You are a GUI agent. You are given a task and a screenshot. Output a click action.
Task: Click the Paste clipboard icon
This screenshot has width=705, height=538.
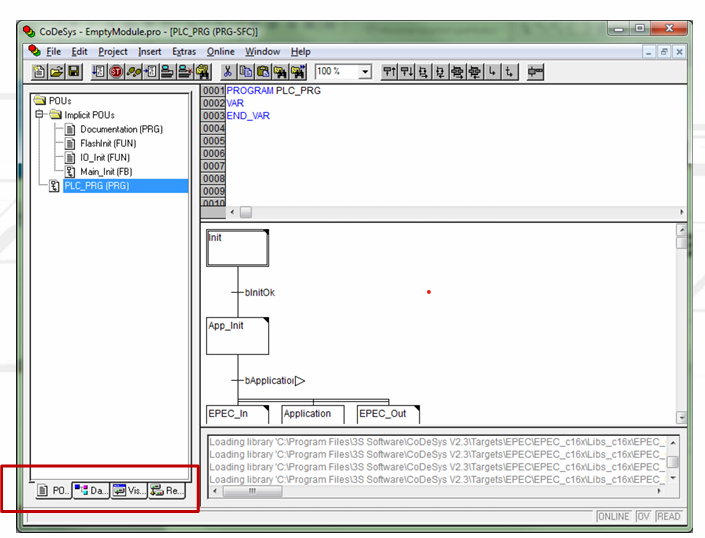click(263, 72)
